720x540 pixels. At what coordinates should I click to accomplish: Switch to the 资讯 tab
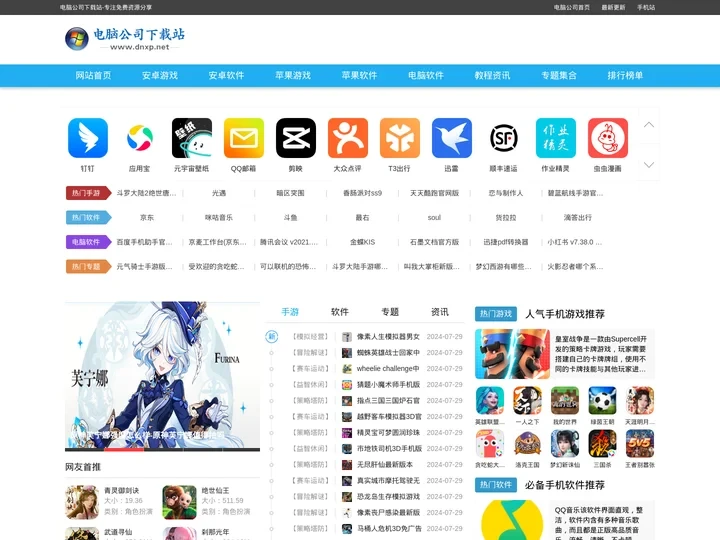[440, 312]
